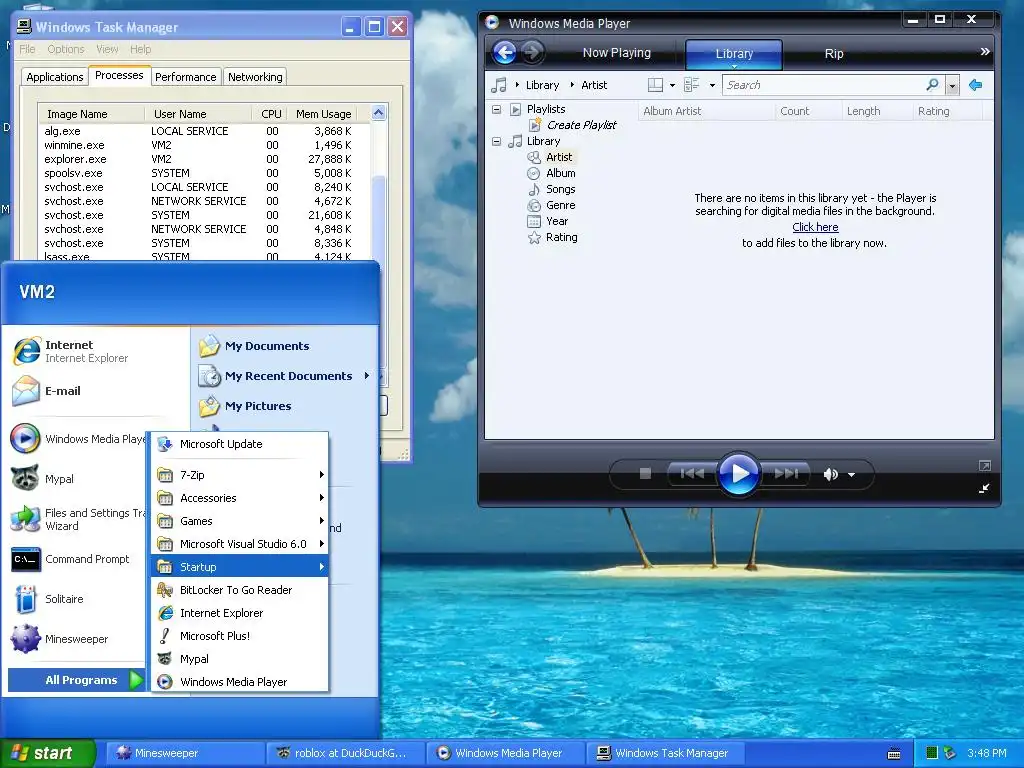Expand the Games submenu
Image resolution: width=1024 pixels, height=768 pixels.
tap(240, 521)
